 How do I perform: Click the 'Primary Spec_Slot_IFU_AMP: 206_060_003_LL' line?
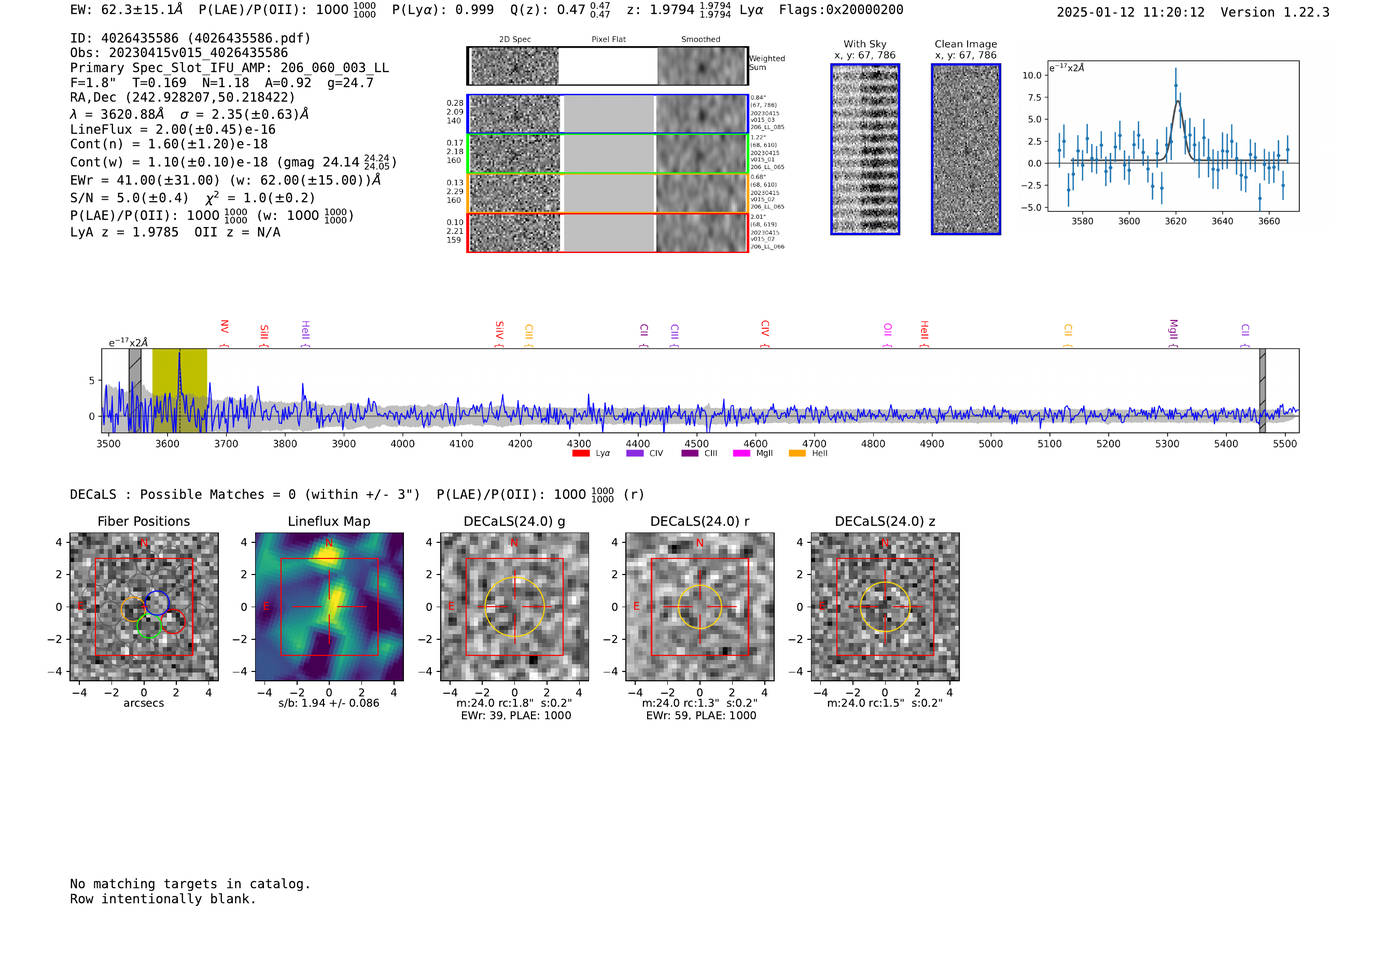230,68
